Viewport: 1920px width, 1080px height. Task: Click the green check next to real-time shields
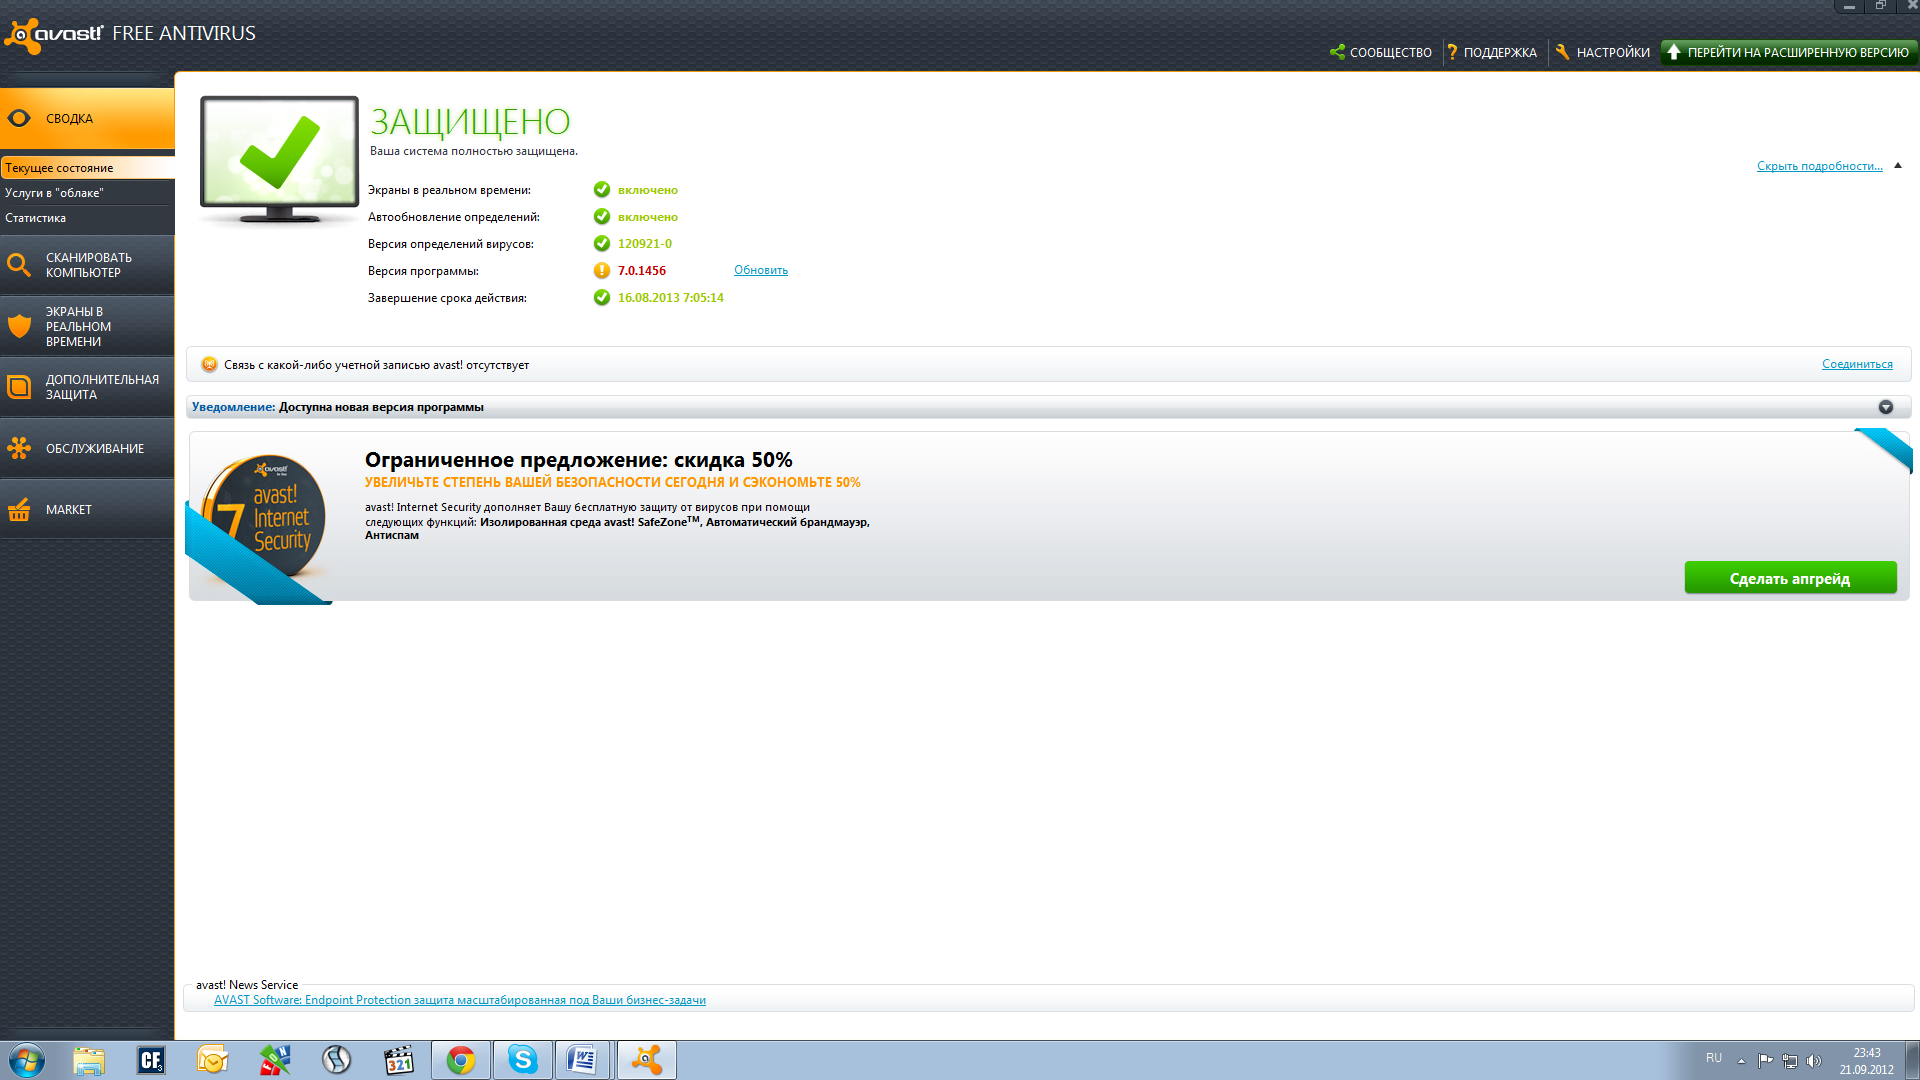(602, 190)
